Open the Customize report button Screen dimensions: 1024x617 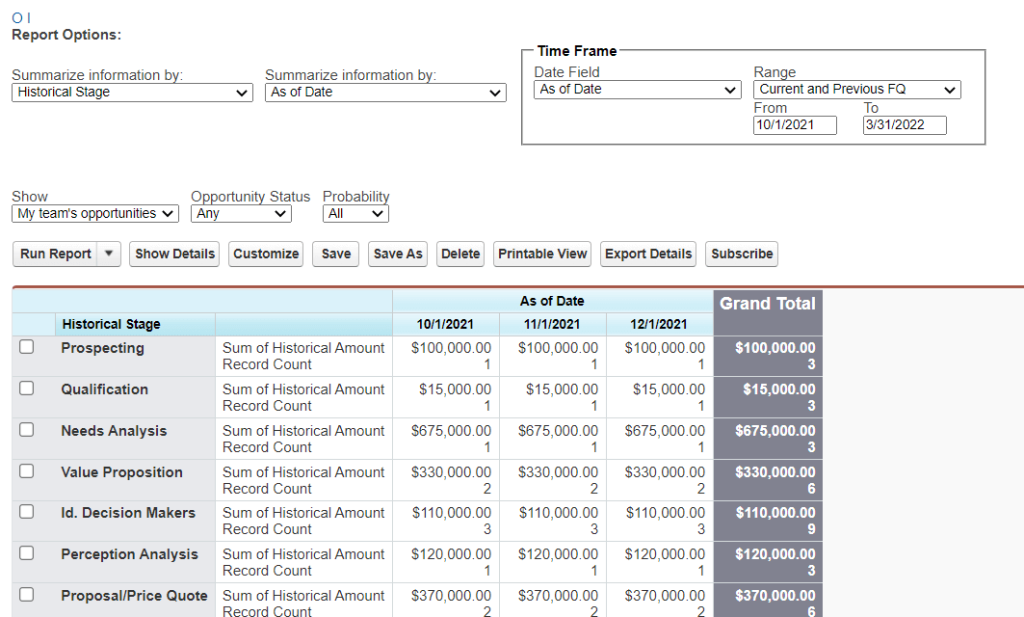pyautogui.click(x=266, y=254)
